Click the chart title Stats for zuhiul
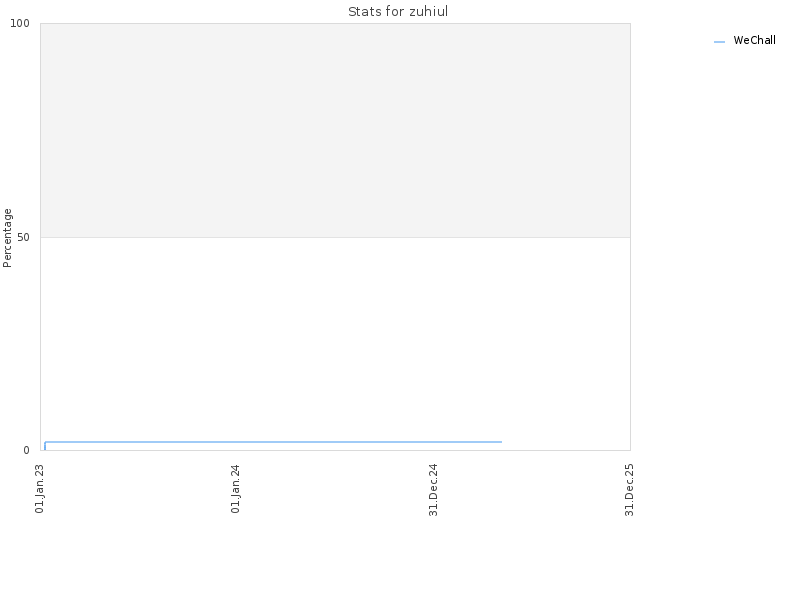 tap(398, 12)
